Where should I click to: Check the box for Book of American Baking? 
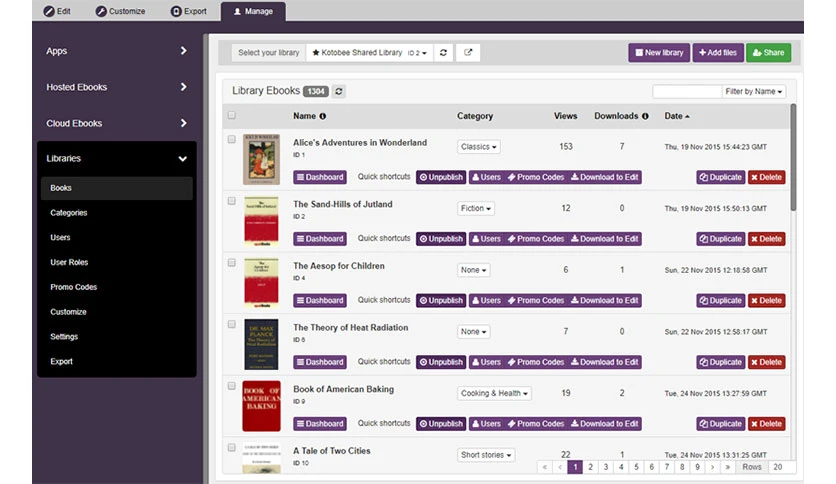click(231, 386)
